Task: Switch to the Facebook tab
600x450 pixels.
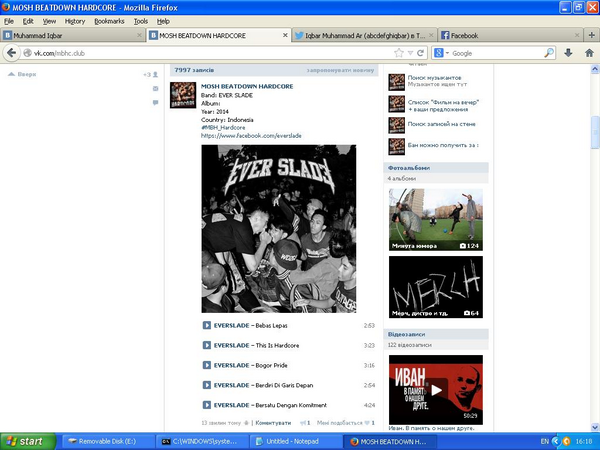Action: point(510,35)
